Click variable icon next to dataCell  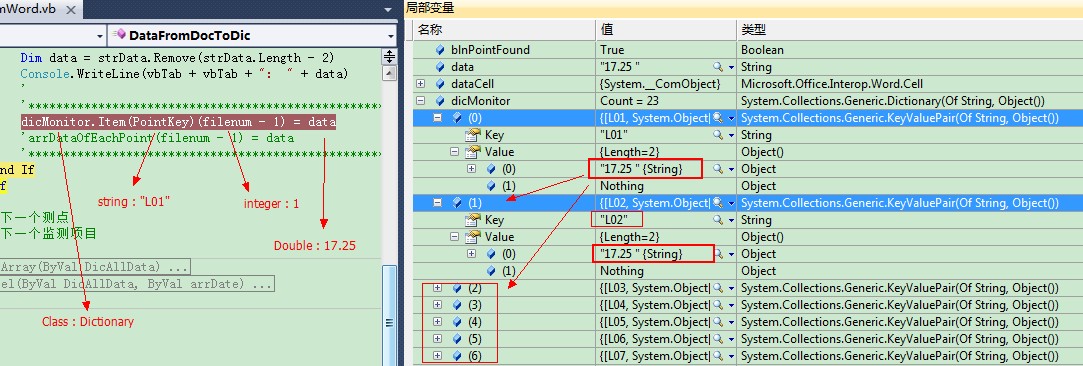click(x=440, y=84)
